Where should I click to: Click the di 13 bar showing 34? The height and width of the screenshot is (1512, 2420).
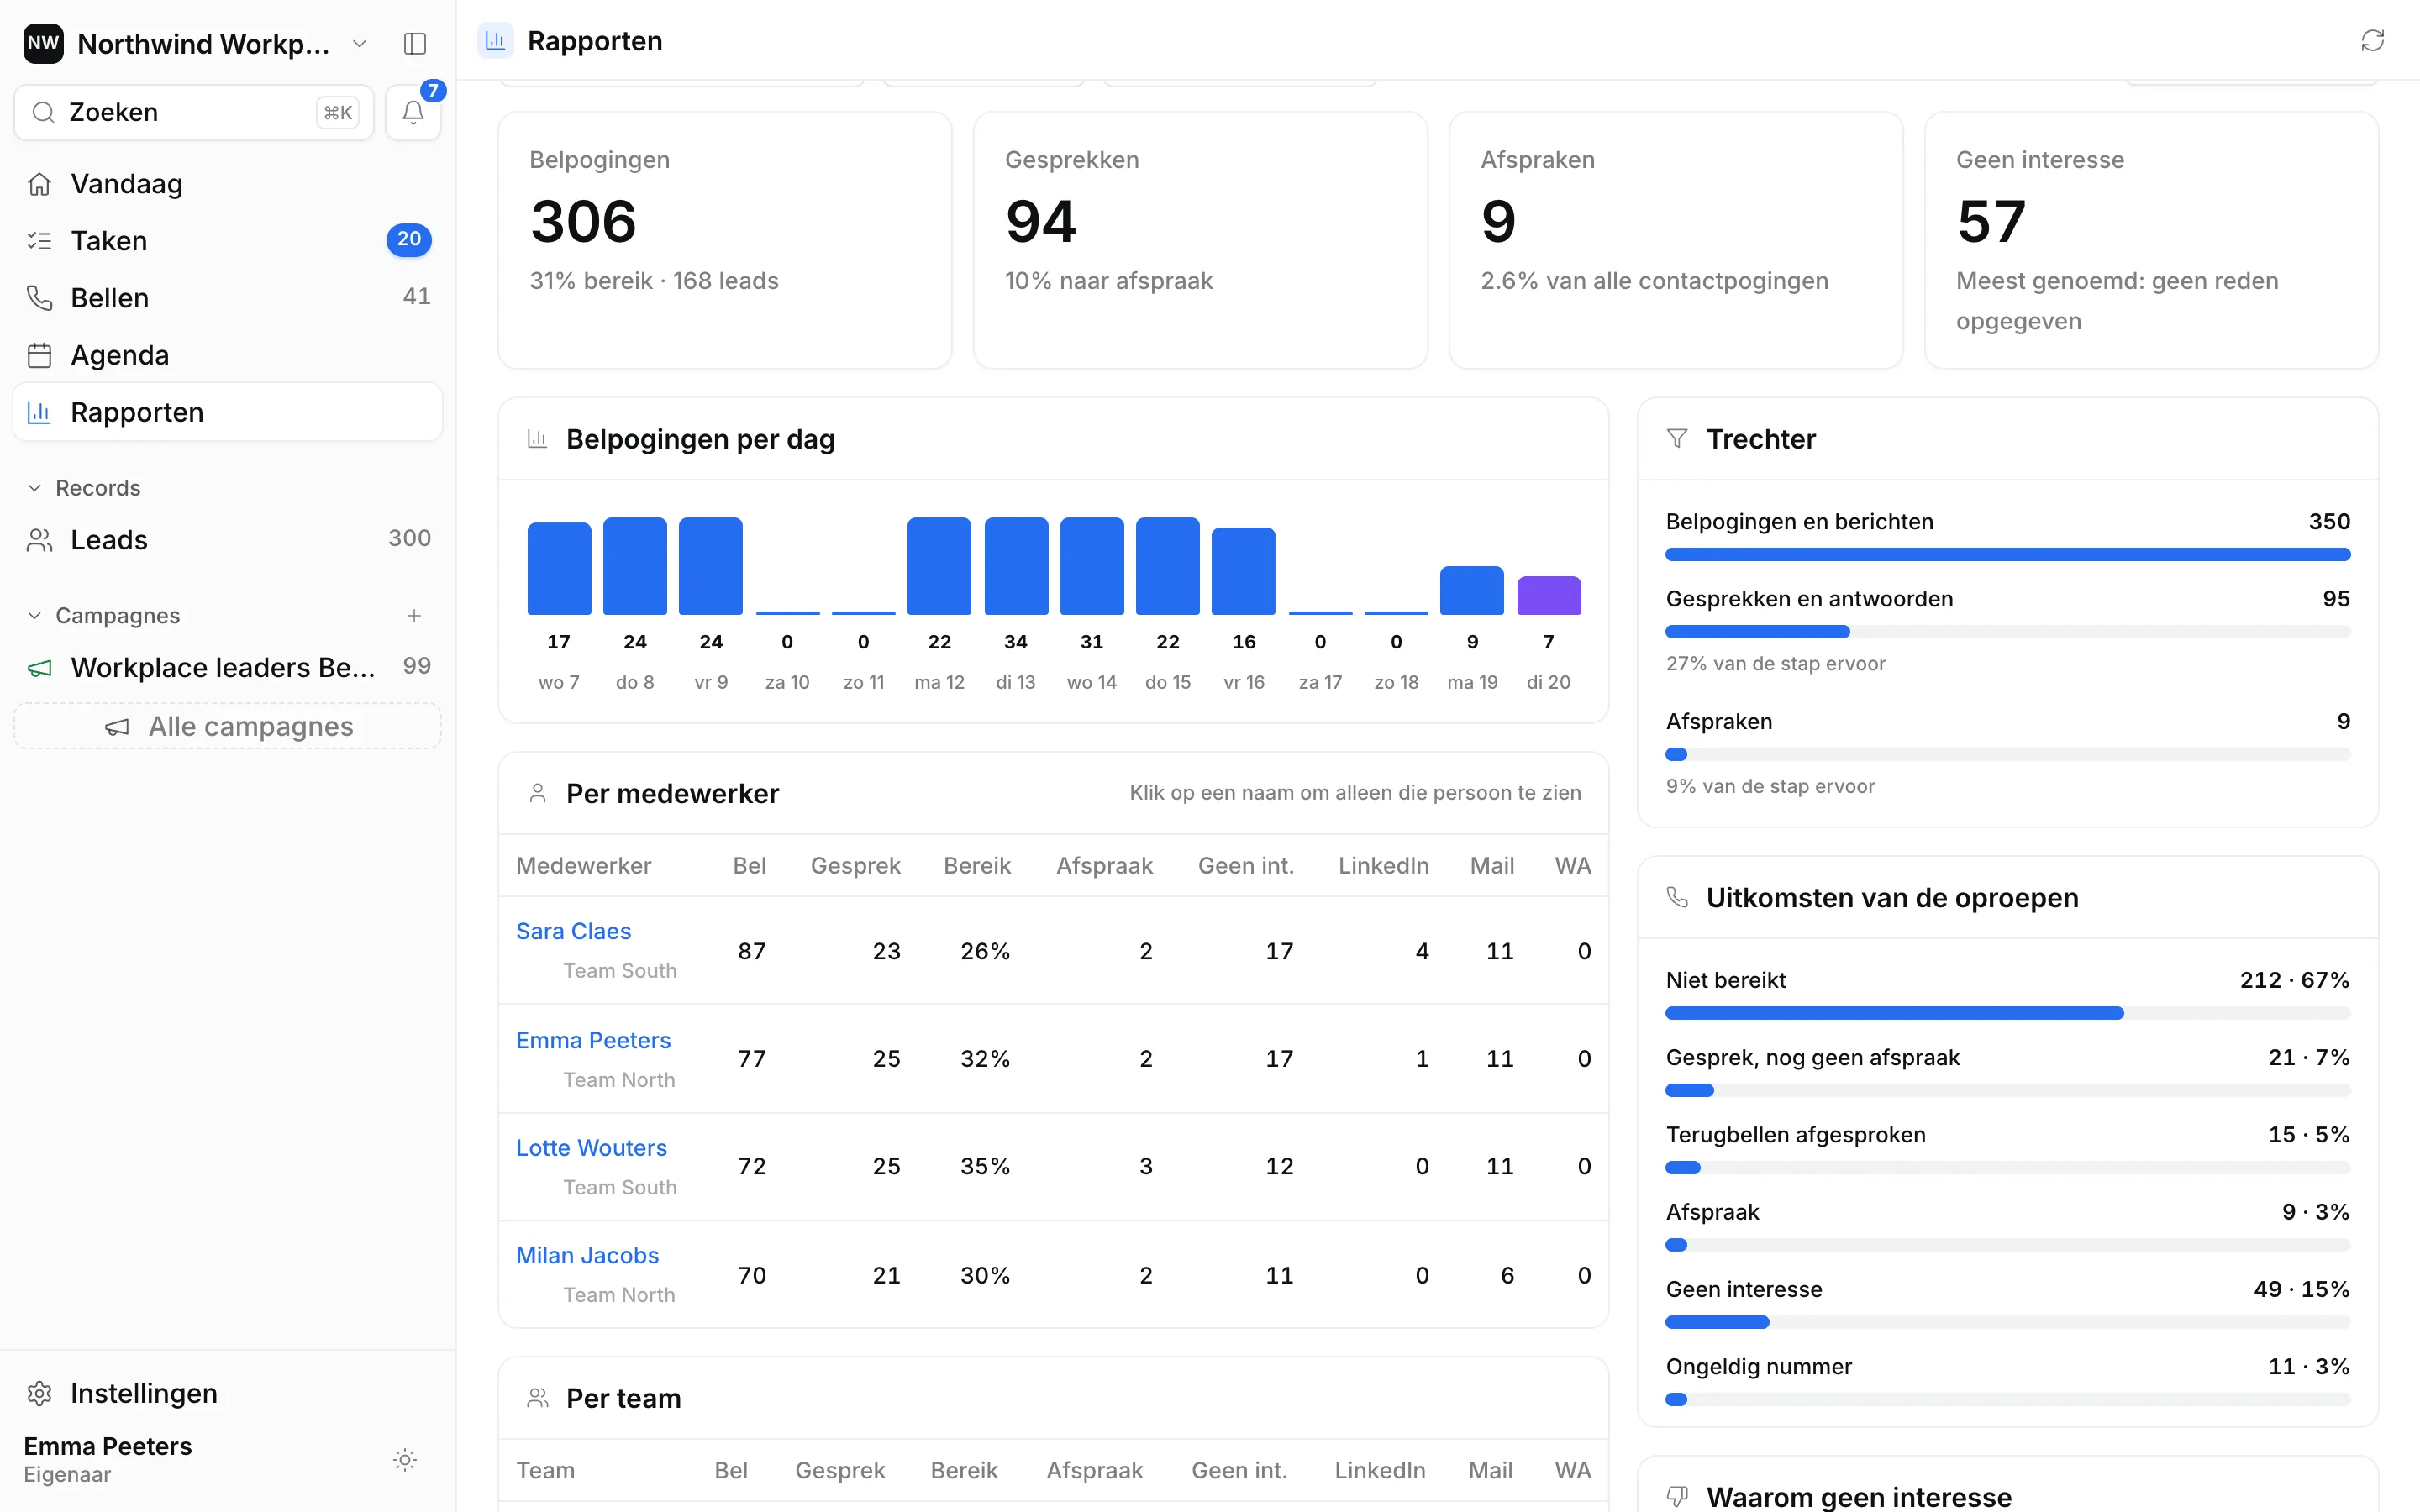pos(1016,566)
